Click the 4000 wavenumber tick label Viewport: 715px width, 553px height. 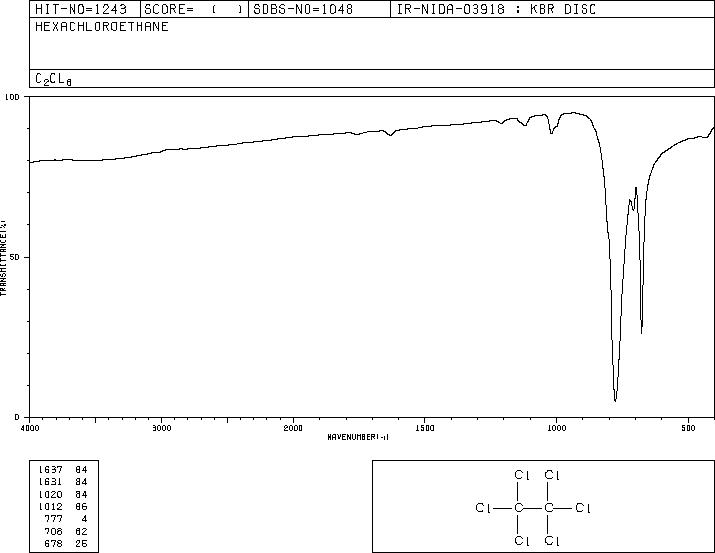(x=30, y=428)
